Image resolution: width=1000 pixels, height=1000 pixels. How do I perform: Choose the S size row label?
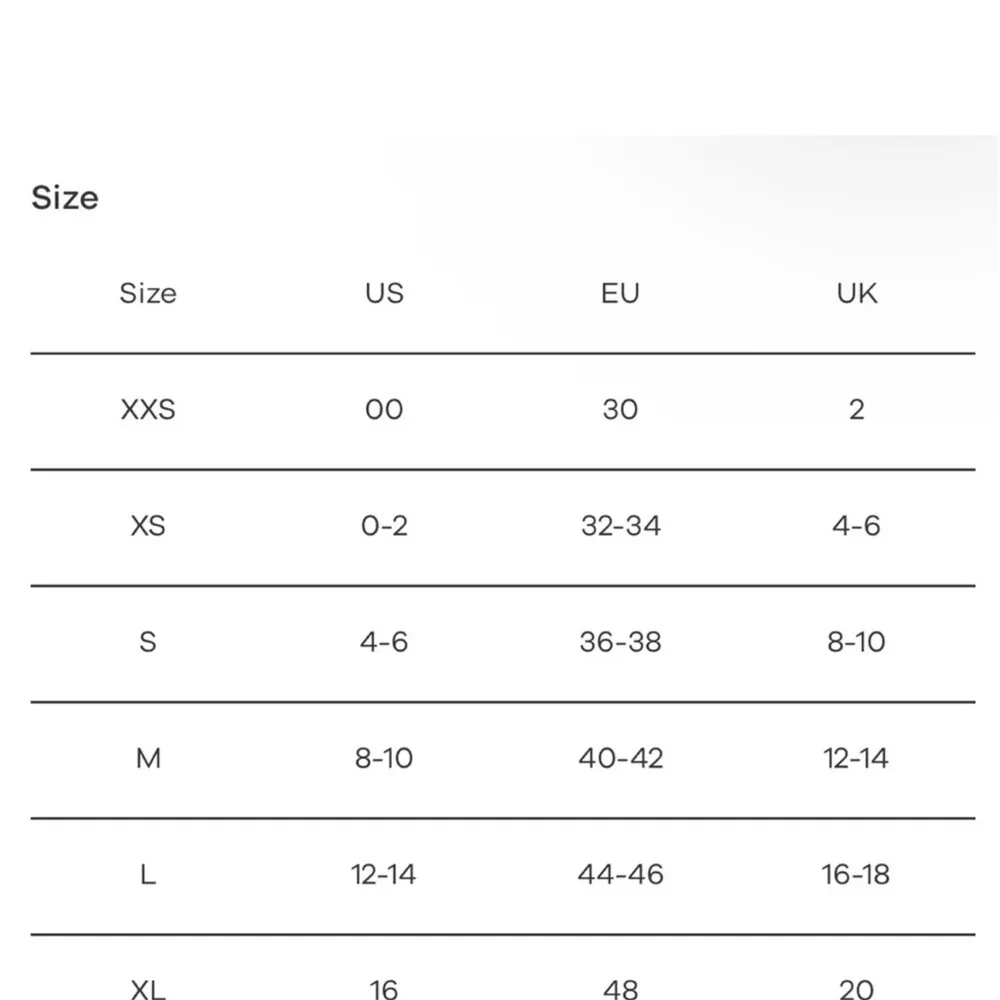coord(148,641)
